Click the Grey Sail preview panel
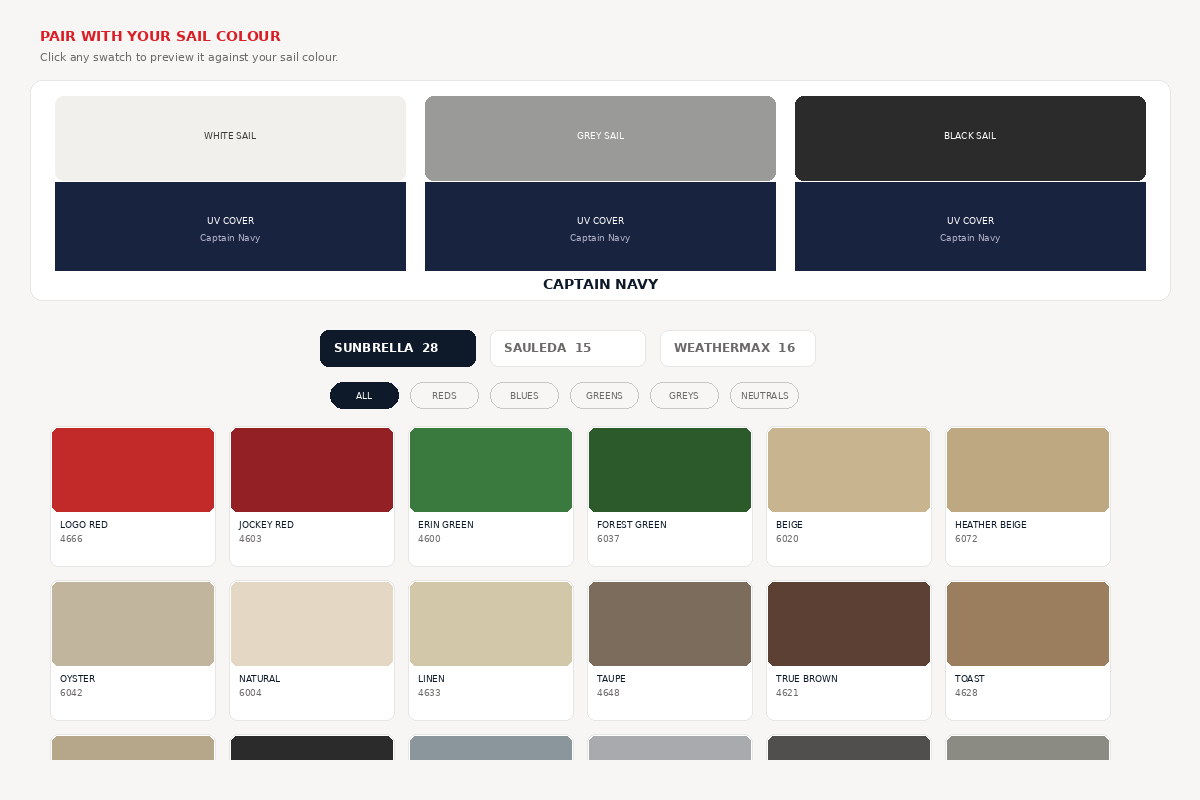 pyautogui.click(x=600, y=138)
